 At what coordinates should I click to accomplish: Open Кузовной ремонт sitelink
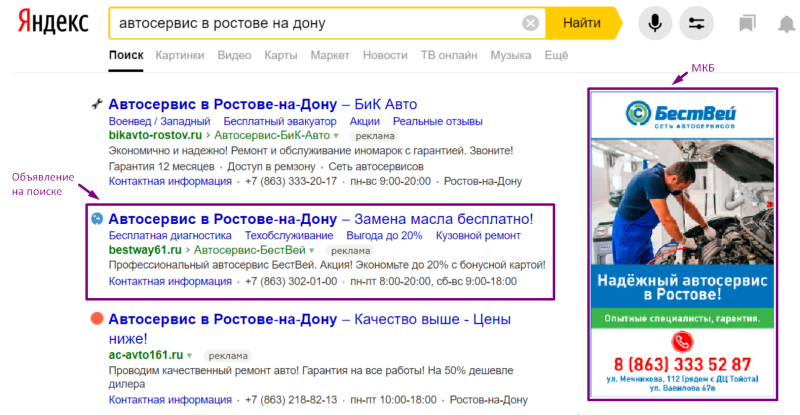tap(478, 236)
